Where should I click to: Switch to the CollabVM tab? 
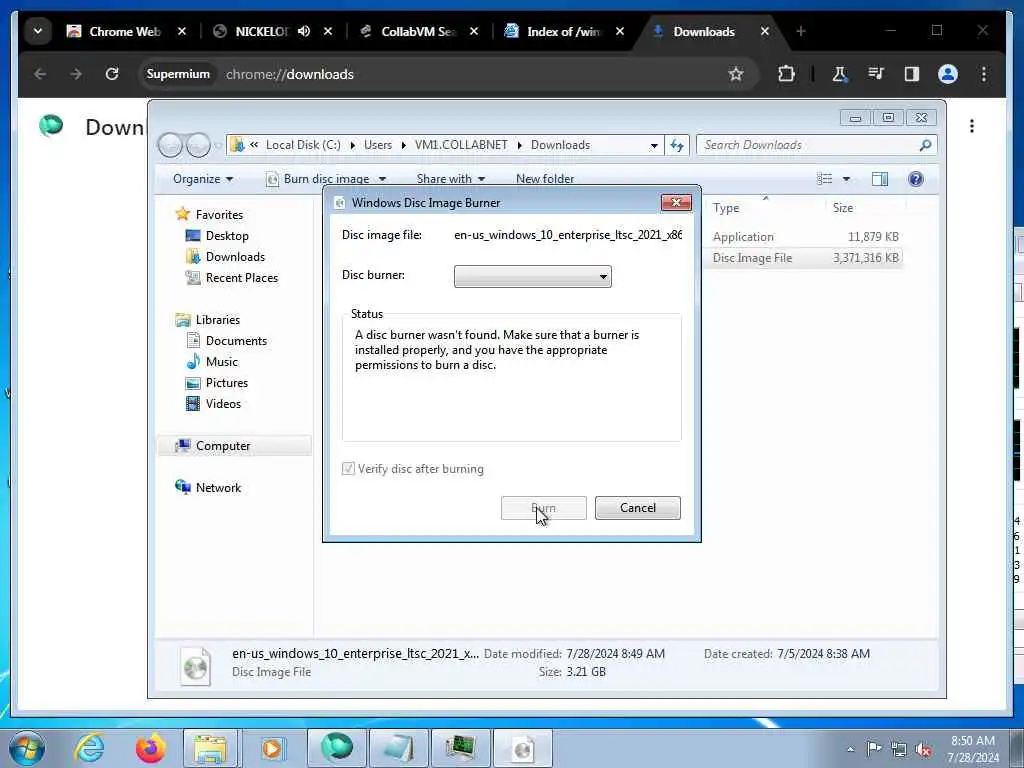click(x=418, y=31)
